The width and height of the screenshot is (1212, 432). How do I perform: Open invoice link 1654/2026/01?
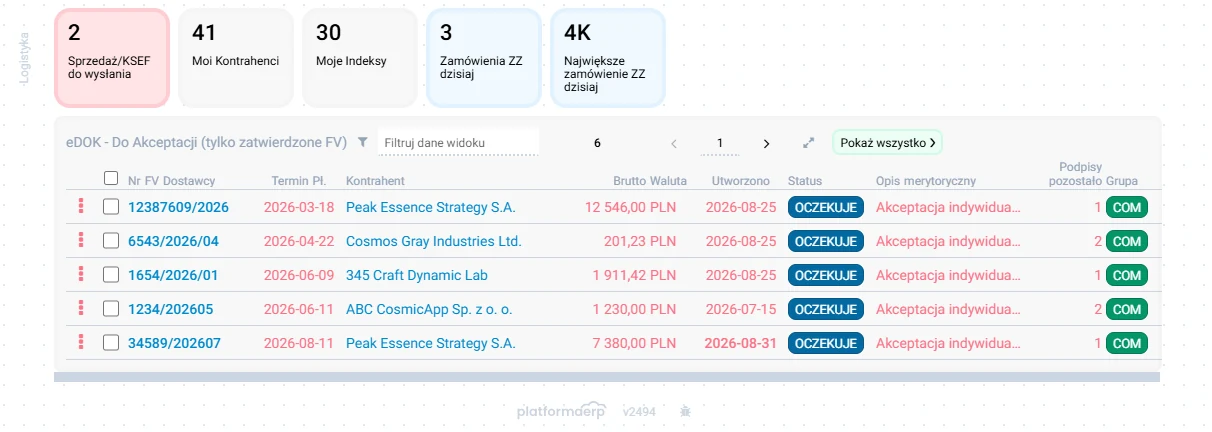173,275
